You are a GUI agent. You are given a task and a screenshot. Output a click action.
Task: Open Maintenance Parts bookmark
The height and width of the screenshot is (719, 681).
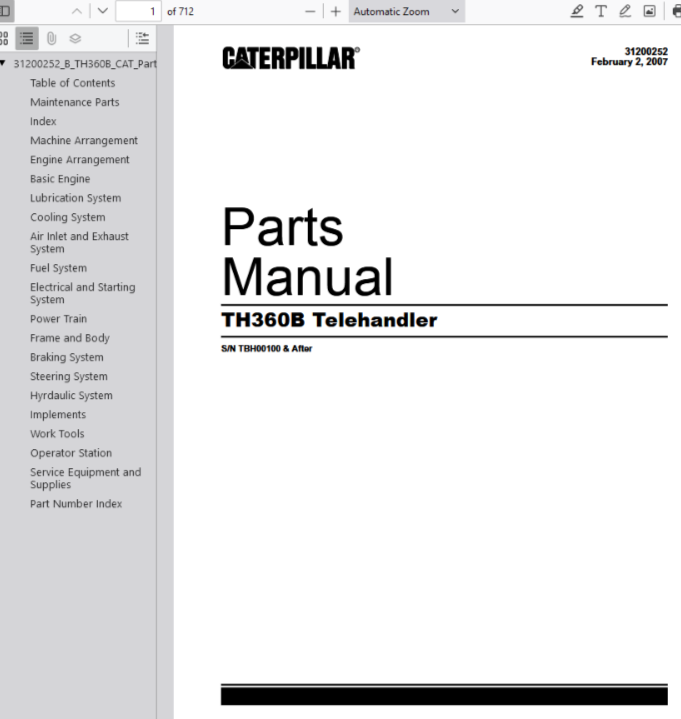point(75,102)
